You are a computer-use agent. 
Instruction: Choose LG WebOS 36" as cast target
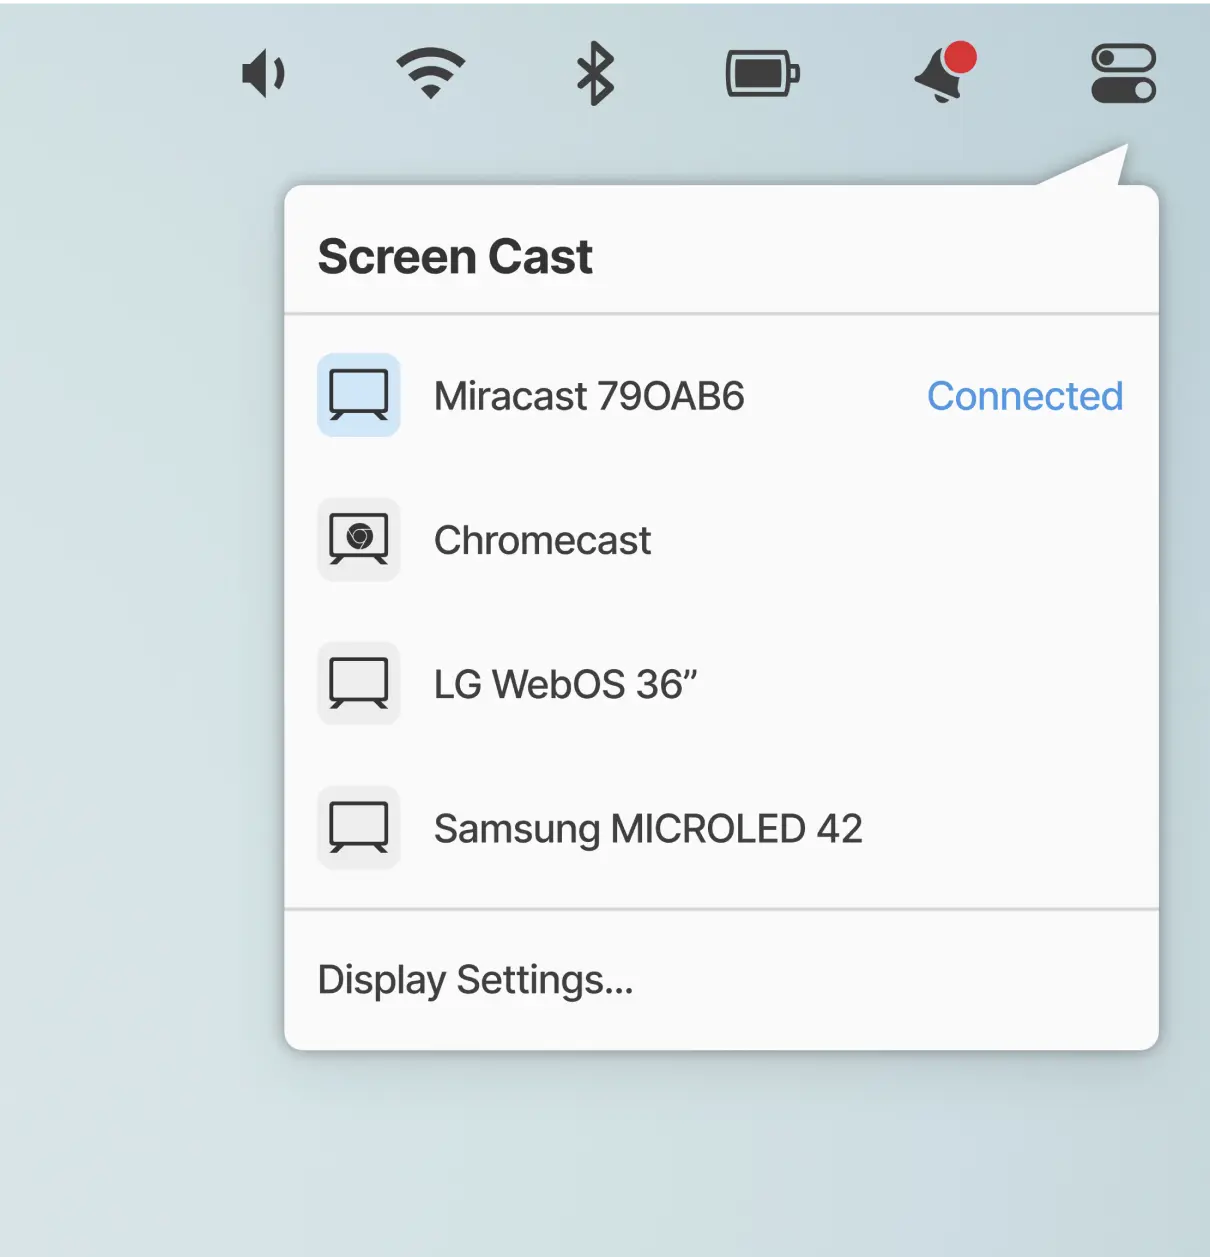tap(565, 684)
